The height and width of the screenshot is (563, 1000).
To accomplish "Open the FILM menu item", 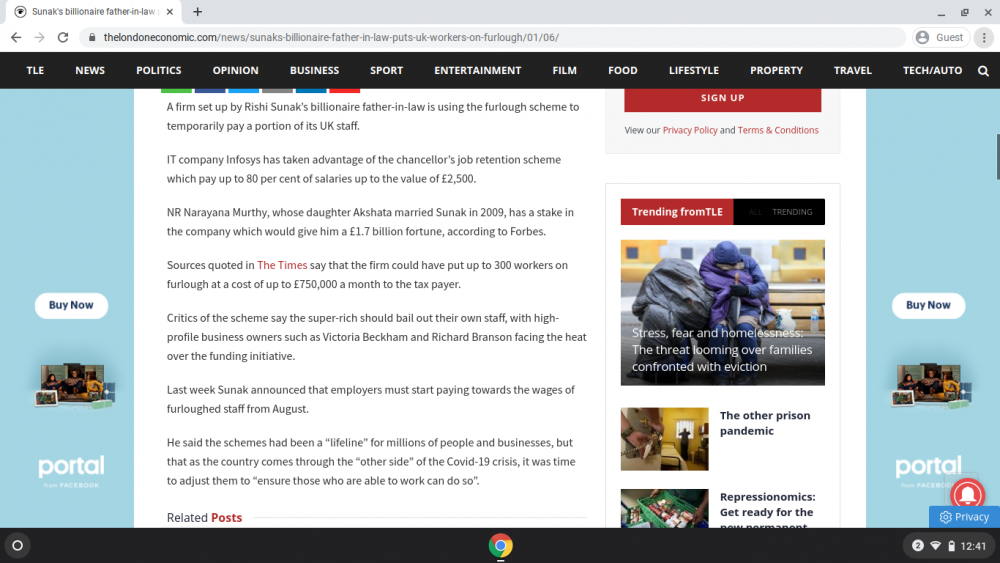I will [x=564, y=71].
